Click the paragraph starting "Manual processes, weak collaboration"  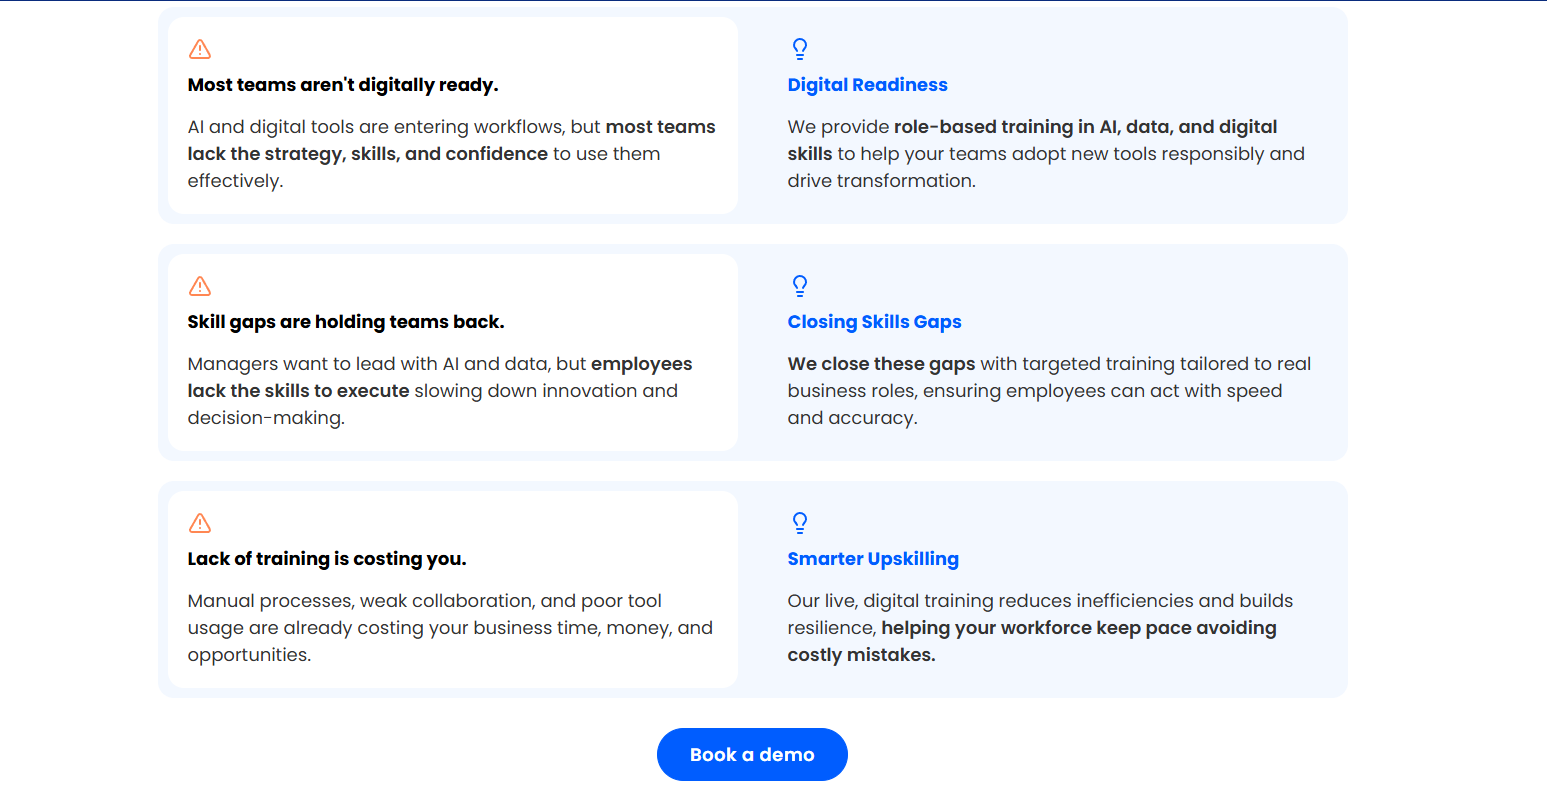click(450, 628)
